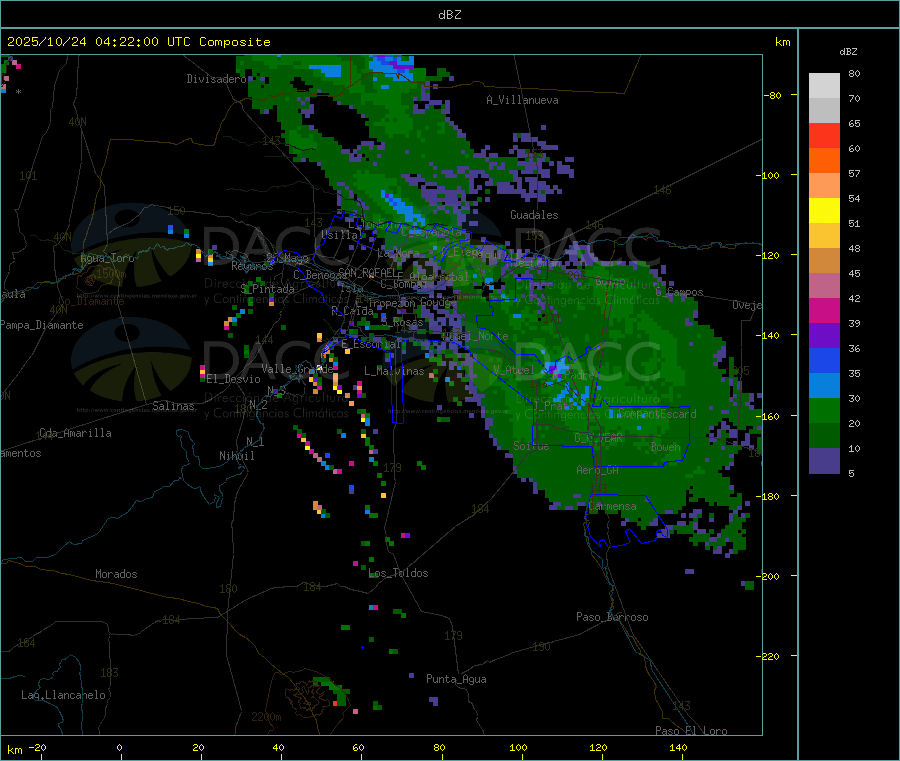Click the -80 km vertical axis tick
900x761 pixels.
click(x=772, y=95)
